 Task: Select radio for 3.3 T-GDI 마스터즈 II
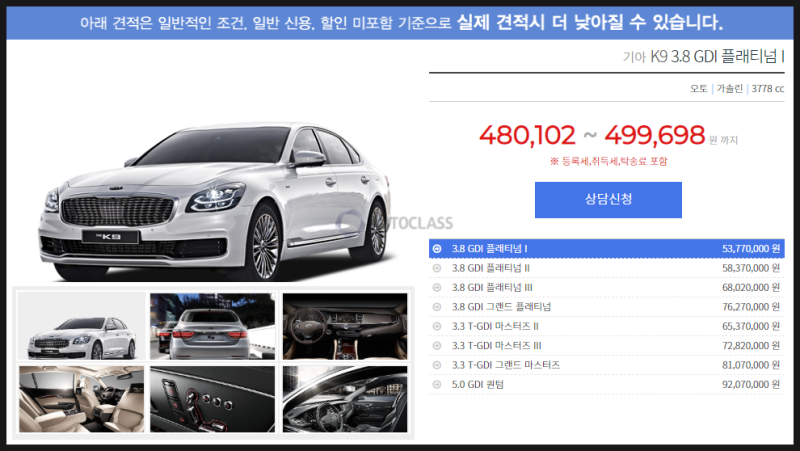coord(437,326)
